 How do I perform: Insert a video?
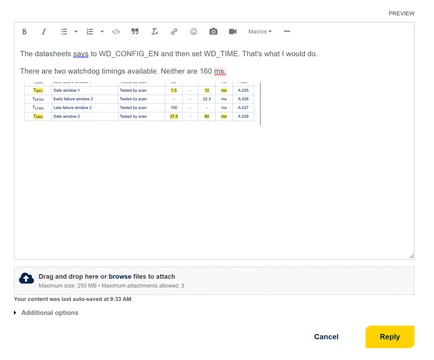pyautogui.click(x=233, y=31)
